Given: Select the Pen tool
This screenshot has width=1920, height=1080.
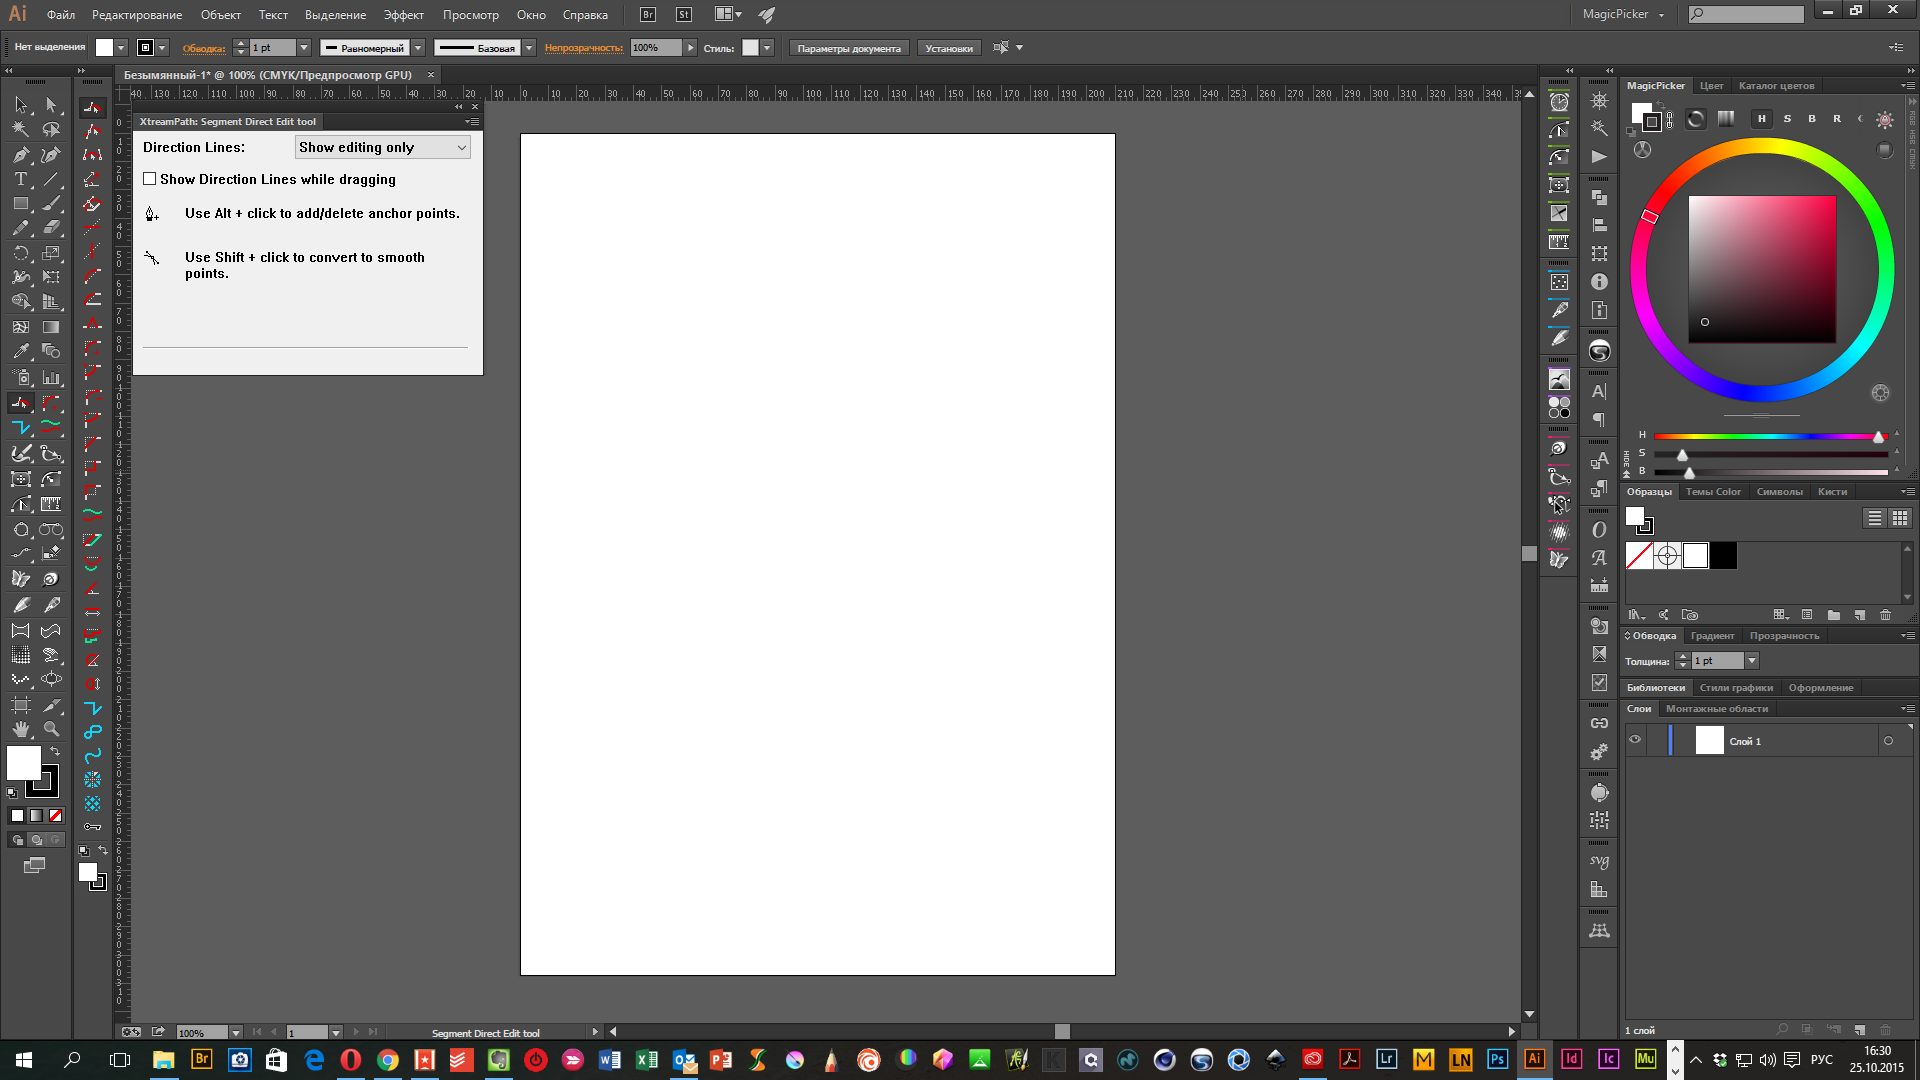Looking at the screenshot, I should click(x=21, y=154).
